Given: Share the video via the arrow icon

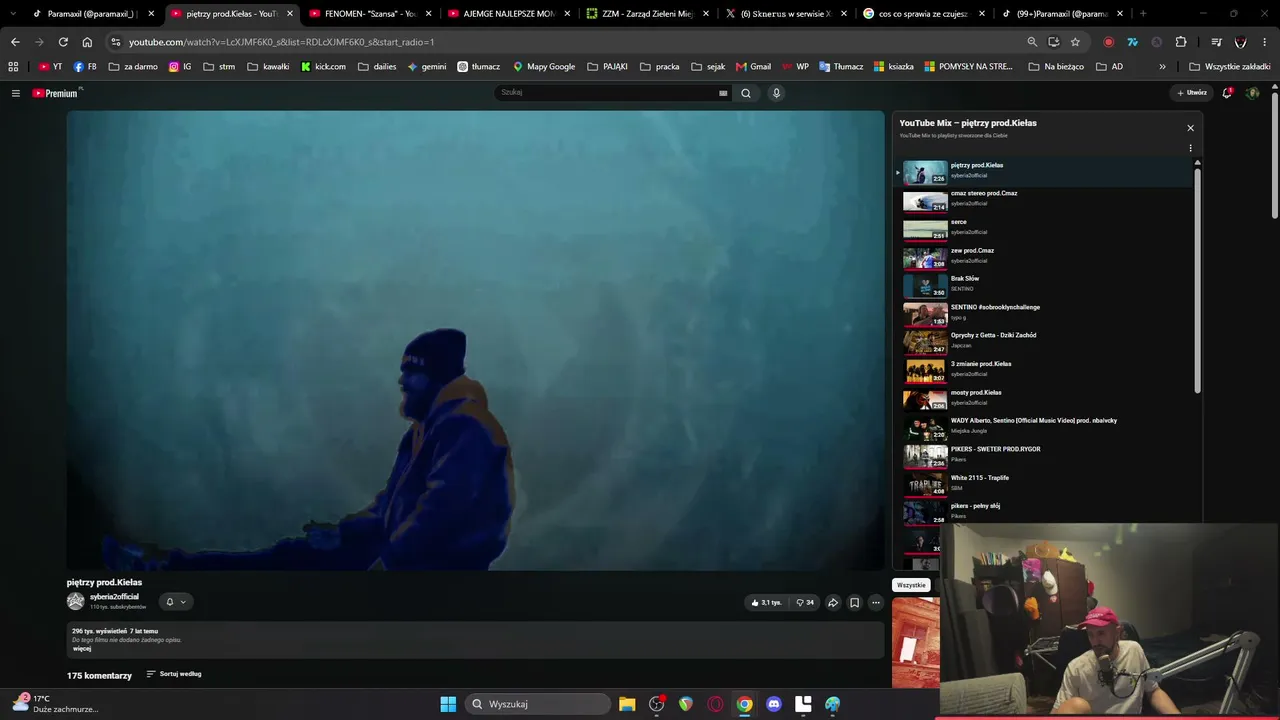Looking at the screenshot, I should [x=832, y=603].
